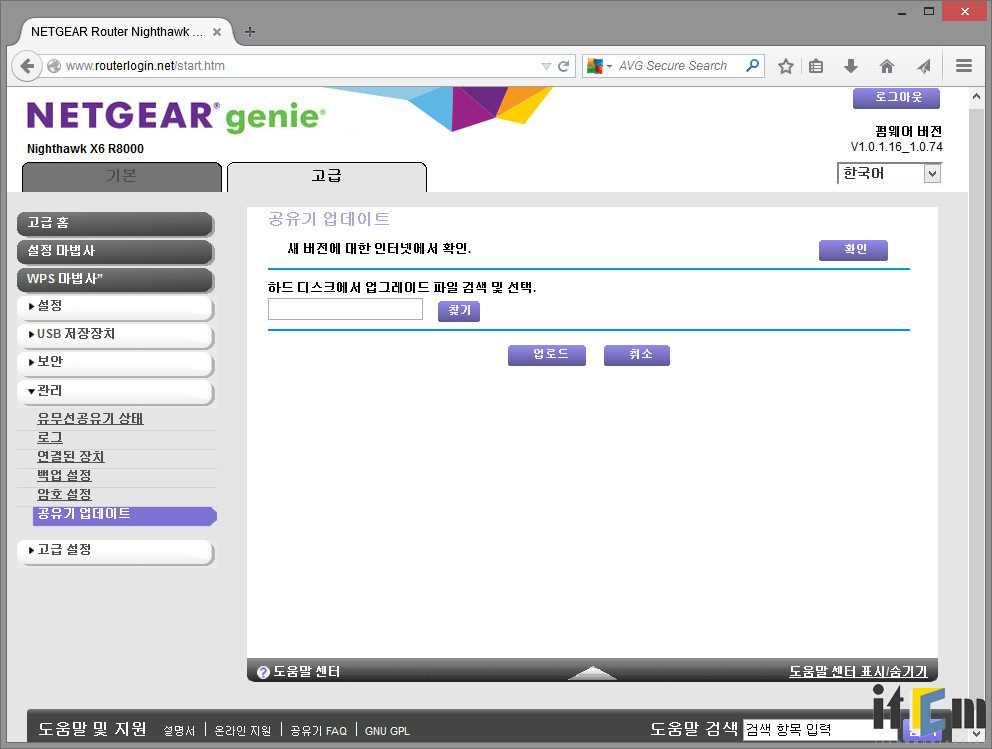The height and width of the screenshot is (749, 992).
Task: Open 설정 마법사 in the sidebar
Action: tap(116, 251)
